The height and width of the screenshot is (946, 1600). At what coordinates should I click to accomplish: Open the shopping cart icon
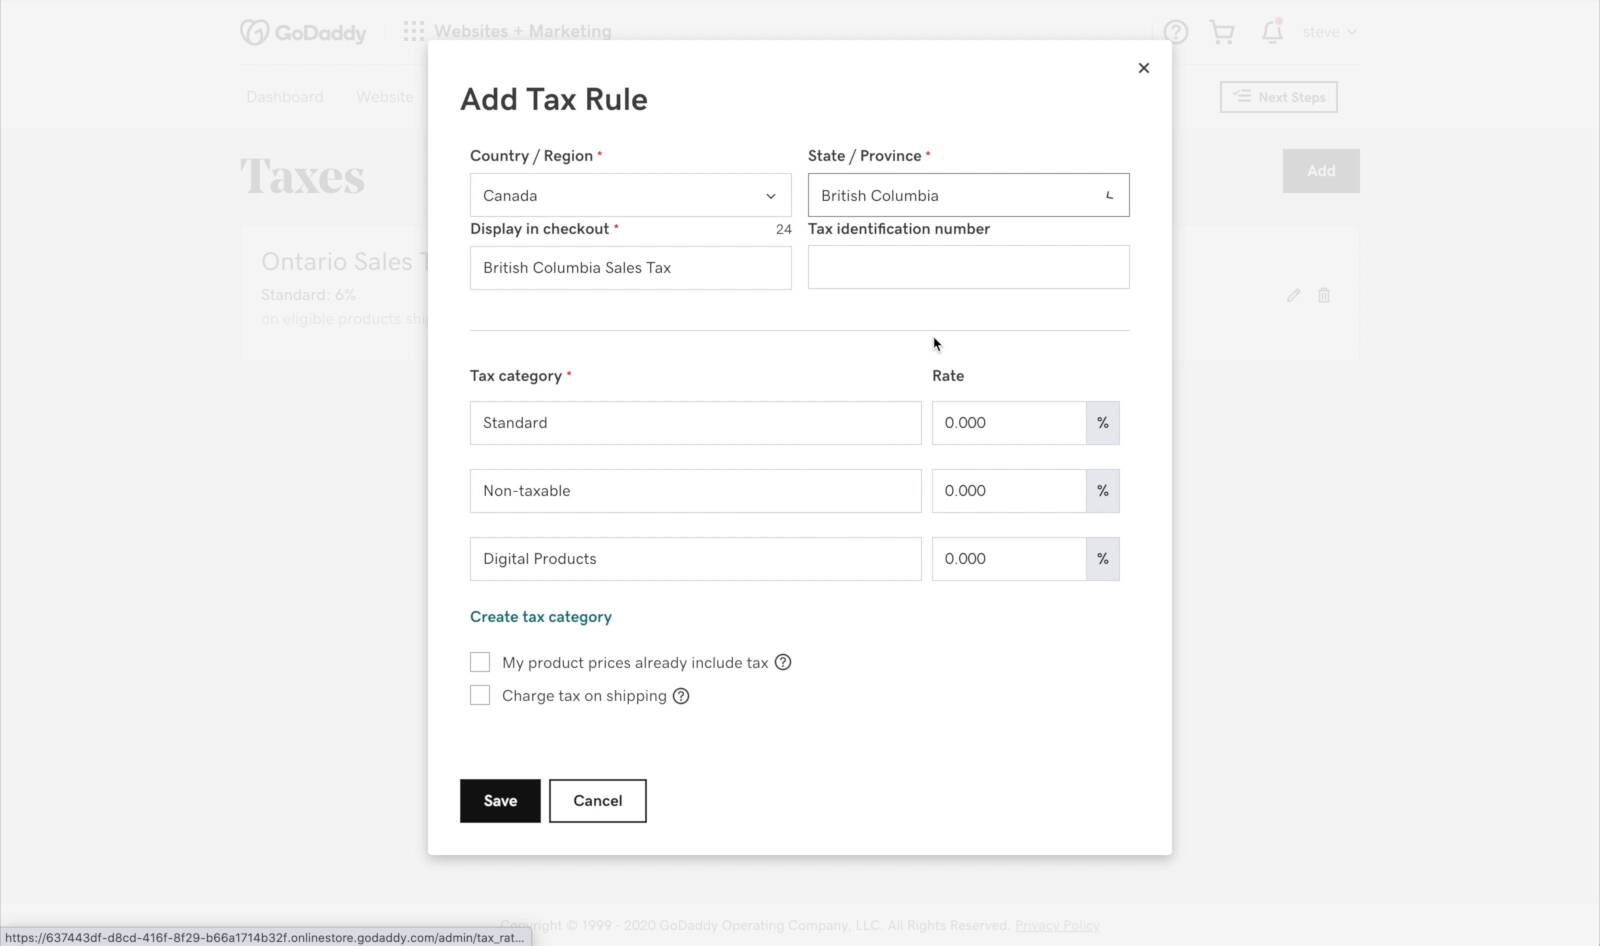(1222, 32)
